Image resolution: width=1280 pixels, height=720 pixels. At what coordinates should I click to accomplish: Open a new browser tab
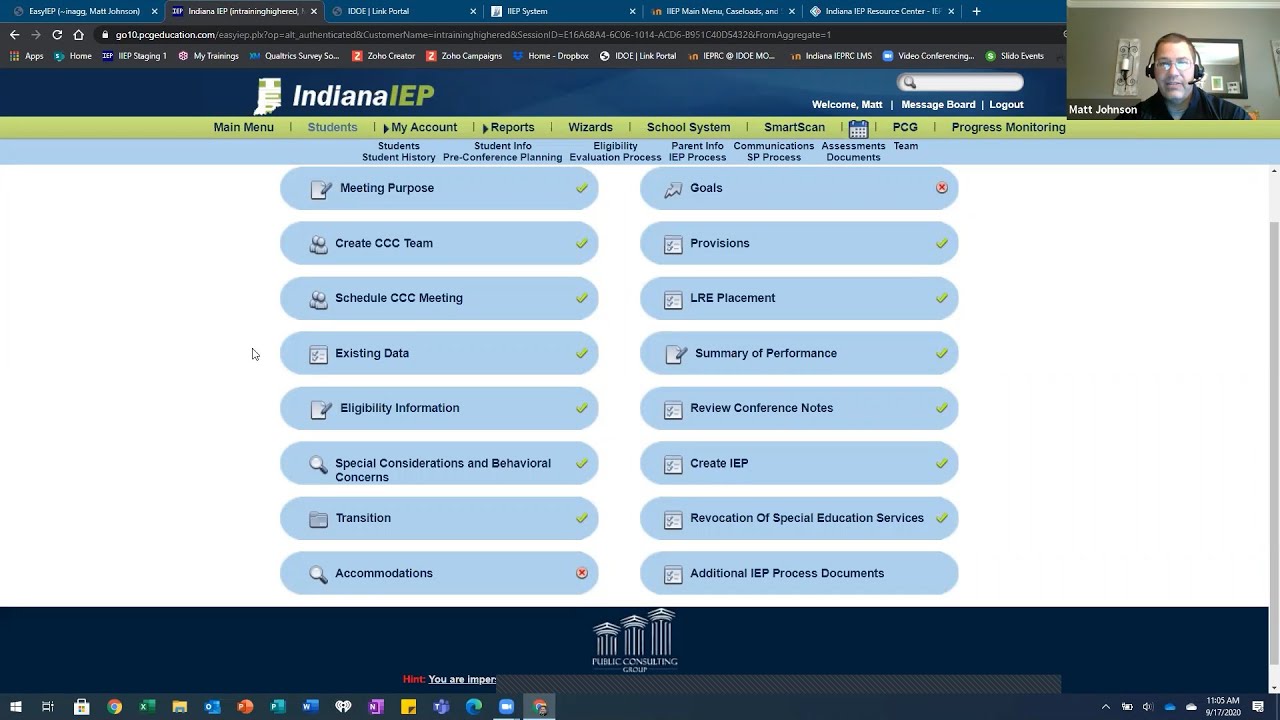point(976,11)
